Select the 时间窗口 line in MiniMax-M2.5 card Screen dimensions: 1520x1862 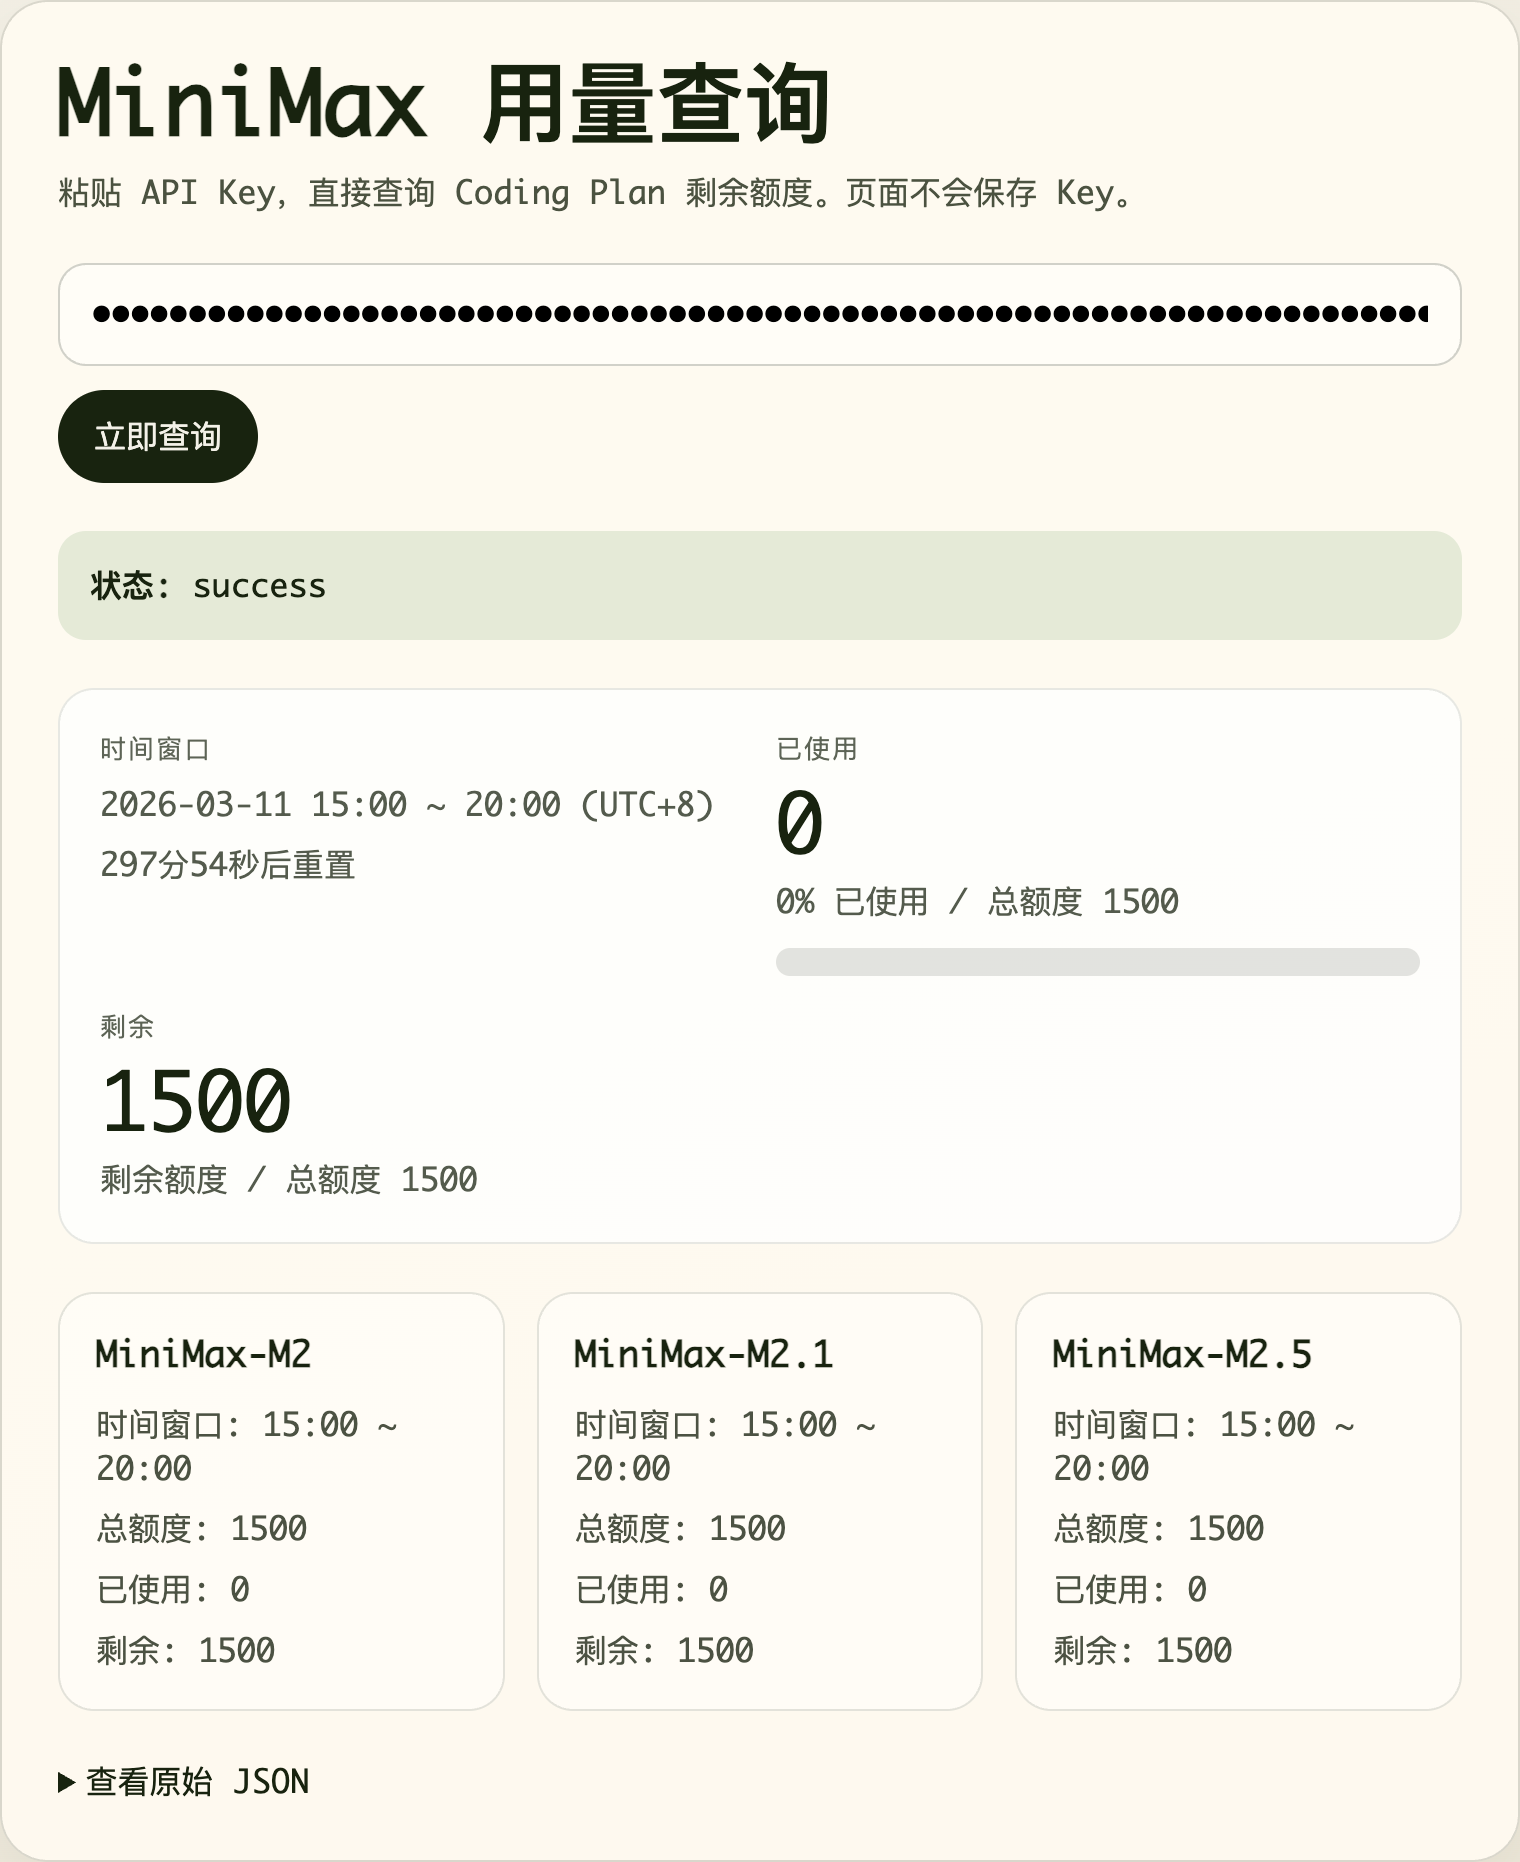click(1204, 1446)
